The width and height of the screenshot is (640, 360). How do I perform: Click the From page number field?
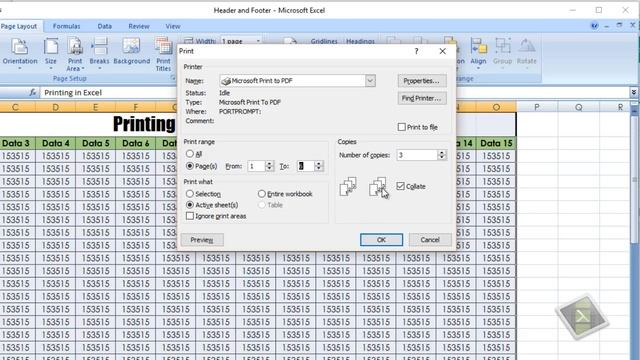pyautogui.click(x=256, y=166)
